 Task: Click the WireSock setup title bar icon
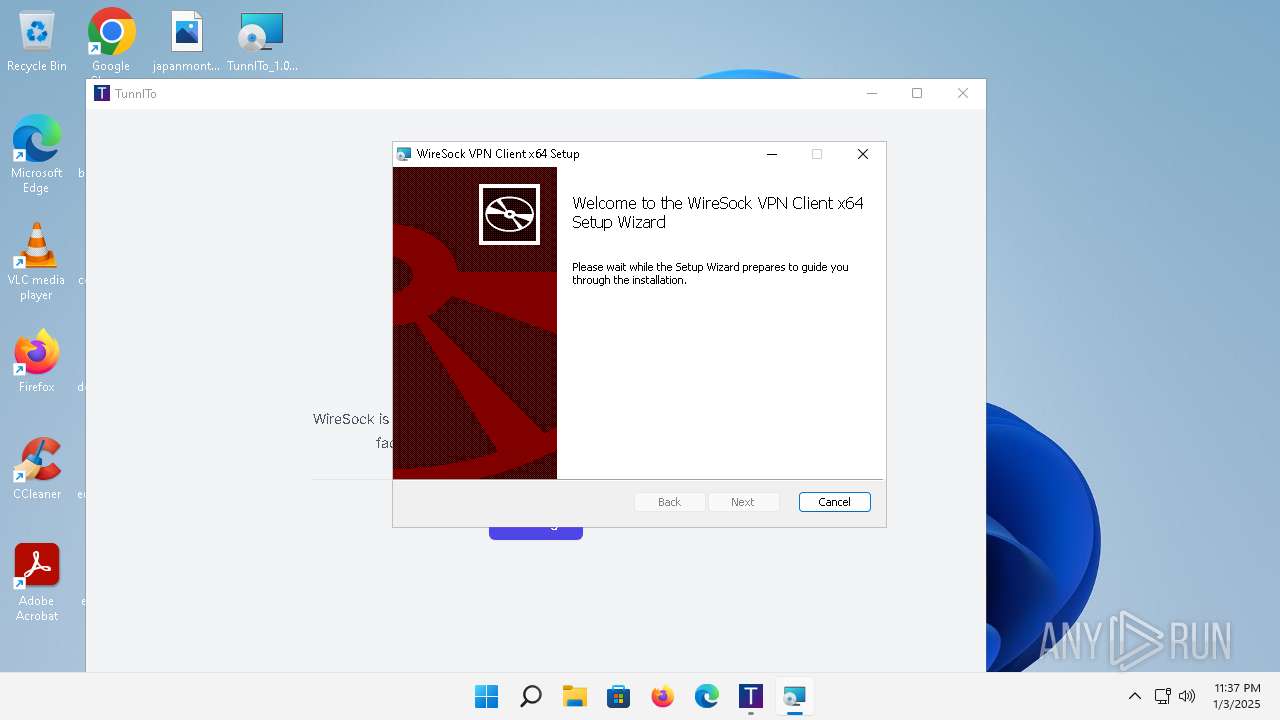404,154
